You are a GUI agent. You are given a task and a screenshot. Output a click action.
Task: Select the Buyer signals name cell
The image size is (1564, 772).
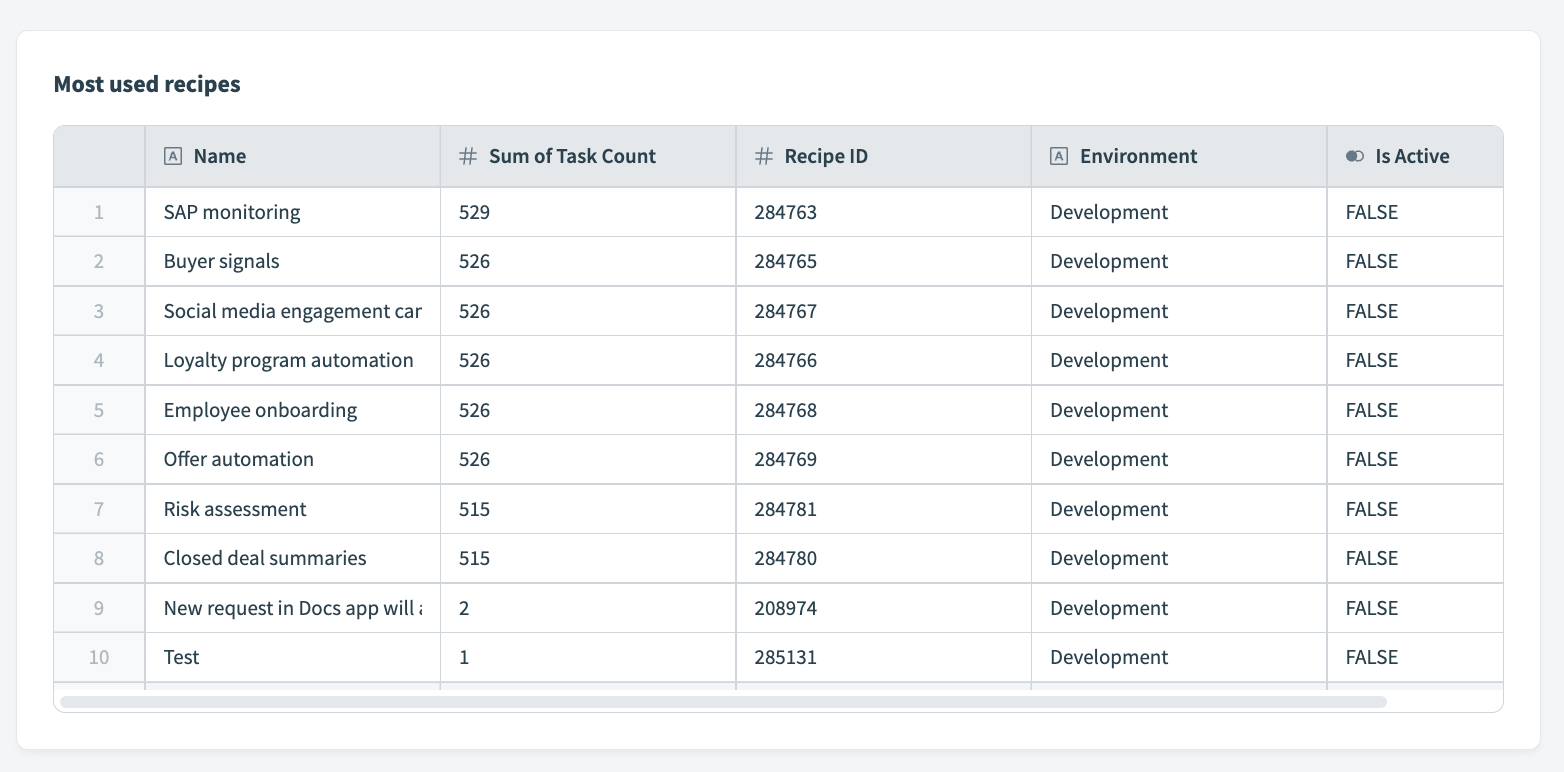coord(222,261)
